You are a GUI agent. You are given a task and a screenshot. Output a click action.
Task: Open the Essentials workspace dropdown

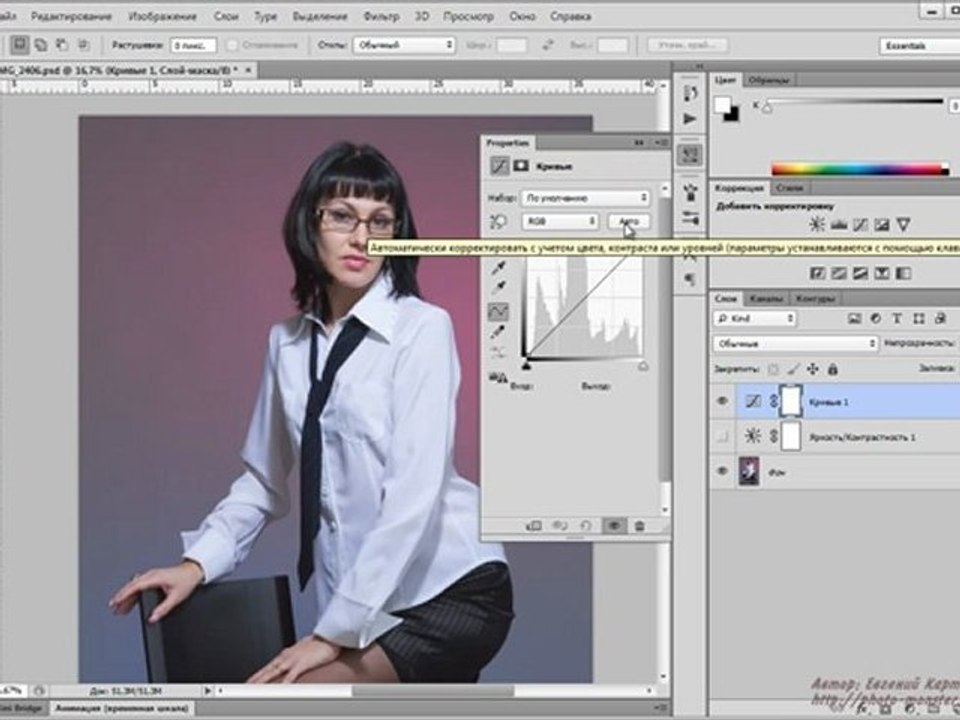point(920,46)
